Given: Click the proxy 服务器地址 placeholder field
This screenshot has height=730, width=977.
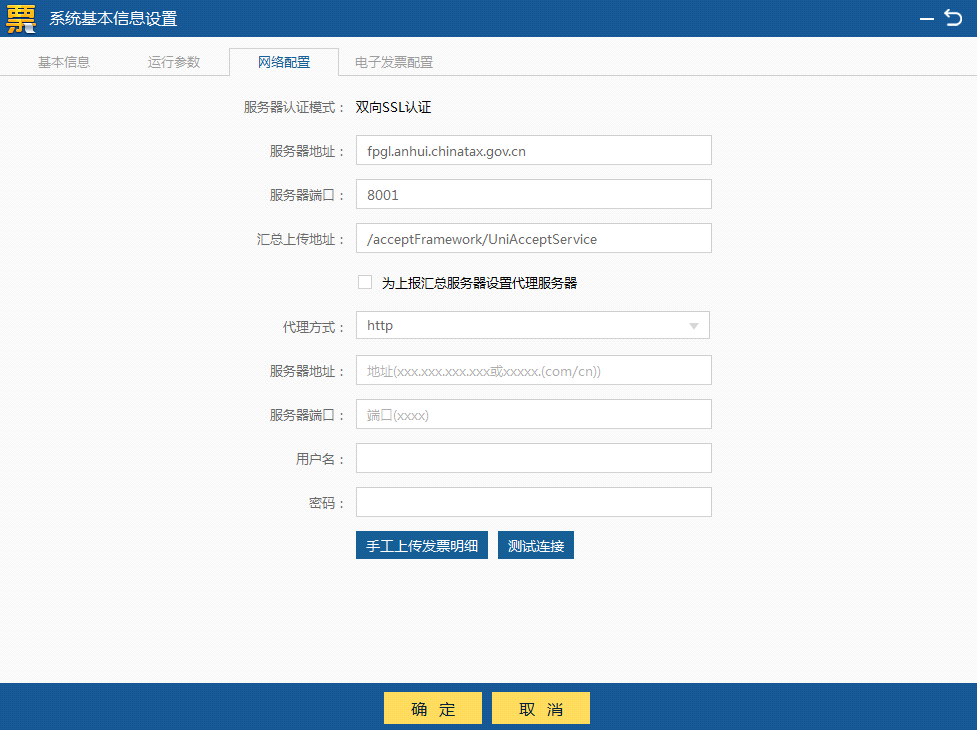Looking at the screenshot, I should coord(534,370).
